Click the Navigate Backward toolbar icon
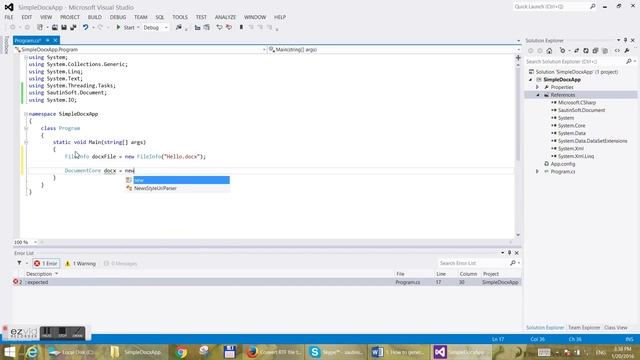Screen dimensions: 640x360 (13, 27)
